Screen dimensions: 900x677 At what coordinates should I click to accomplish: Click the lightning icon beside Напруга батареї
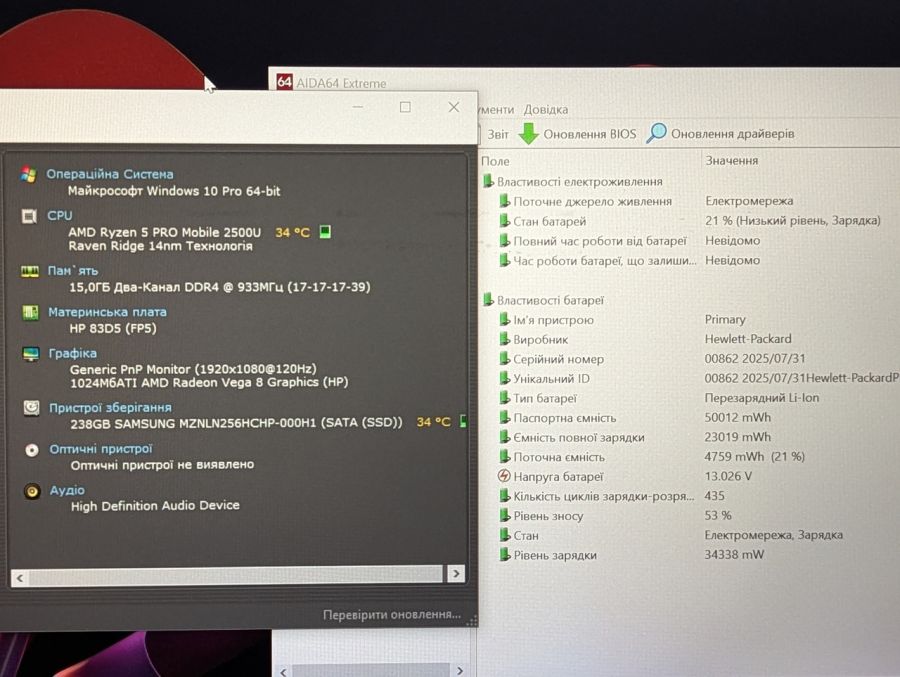pos(504,476)
